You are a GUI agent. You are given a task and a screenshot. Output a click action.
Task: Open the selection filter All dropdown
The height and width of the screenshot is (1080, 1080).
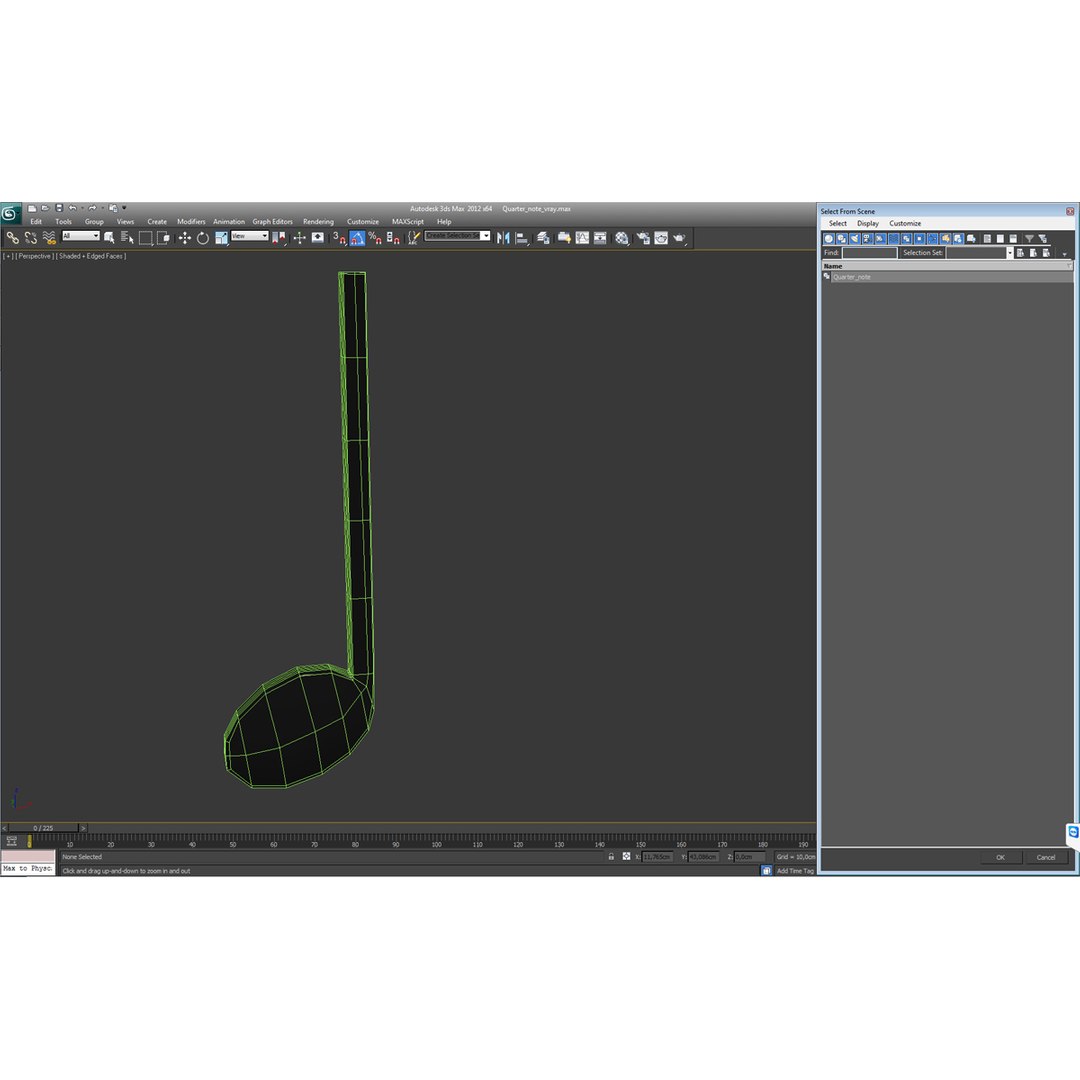click(81, 236)
